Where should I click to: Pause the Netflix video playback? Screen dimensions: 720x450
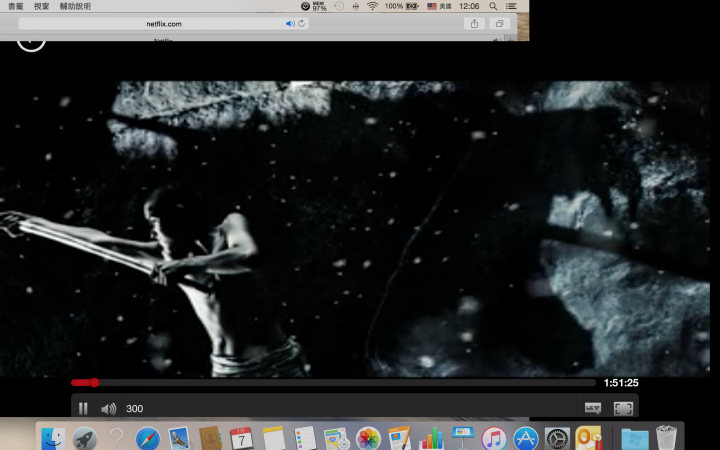[x=83, y=408]
